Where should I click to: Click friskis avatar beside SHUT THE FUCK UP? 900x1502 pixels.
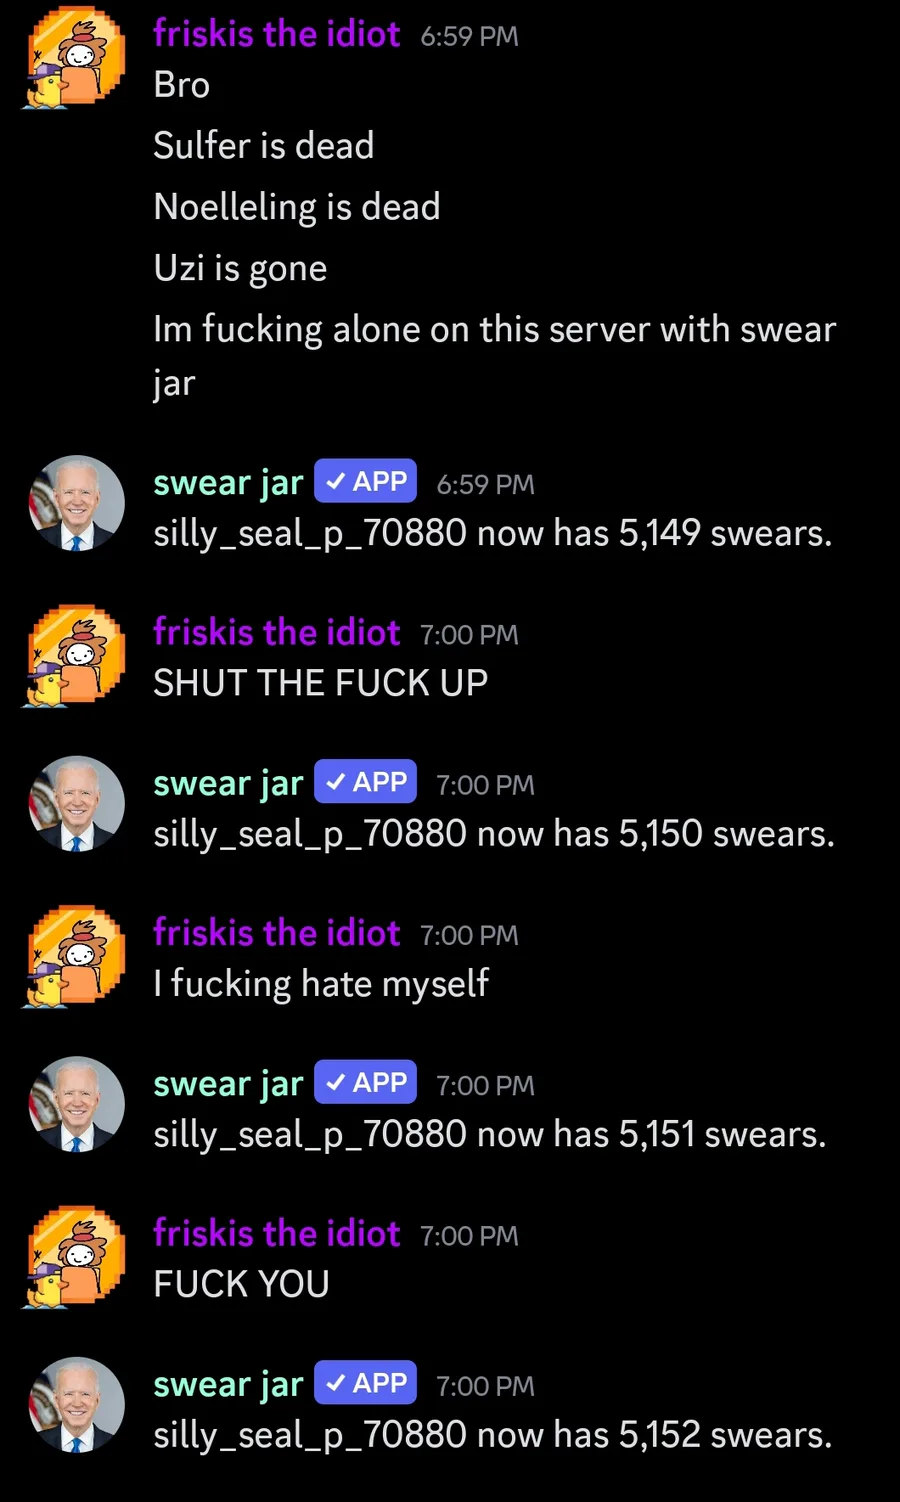point(75,656)
